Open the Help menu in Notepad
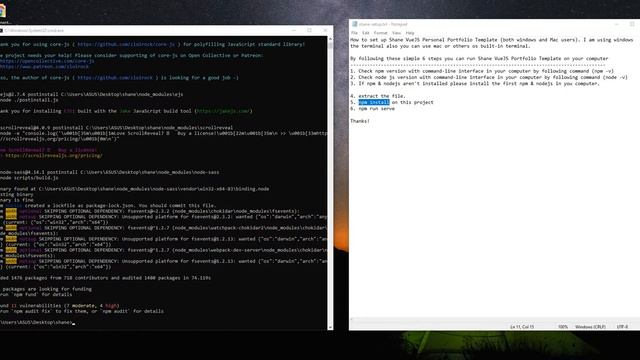Image resolution: width=640 pixels, height=360 pixels. [410, 33]
